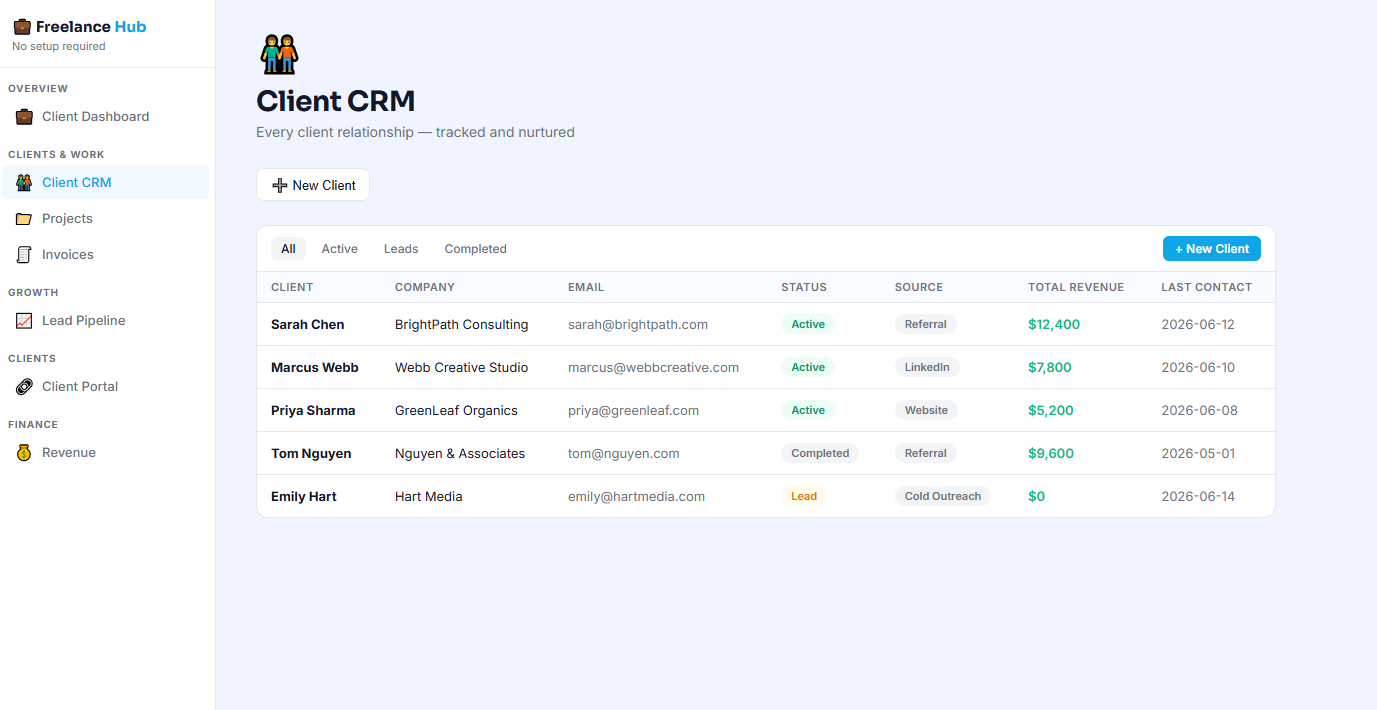
Task: Click the plus icon on white New Client button
Action: [x=280, y=185]
